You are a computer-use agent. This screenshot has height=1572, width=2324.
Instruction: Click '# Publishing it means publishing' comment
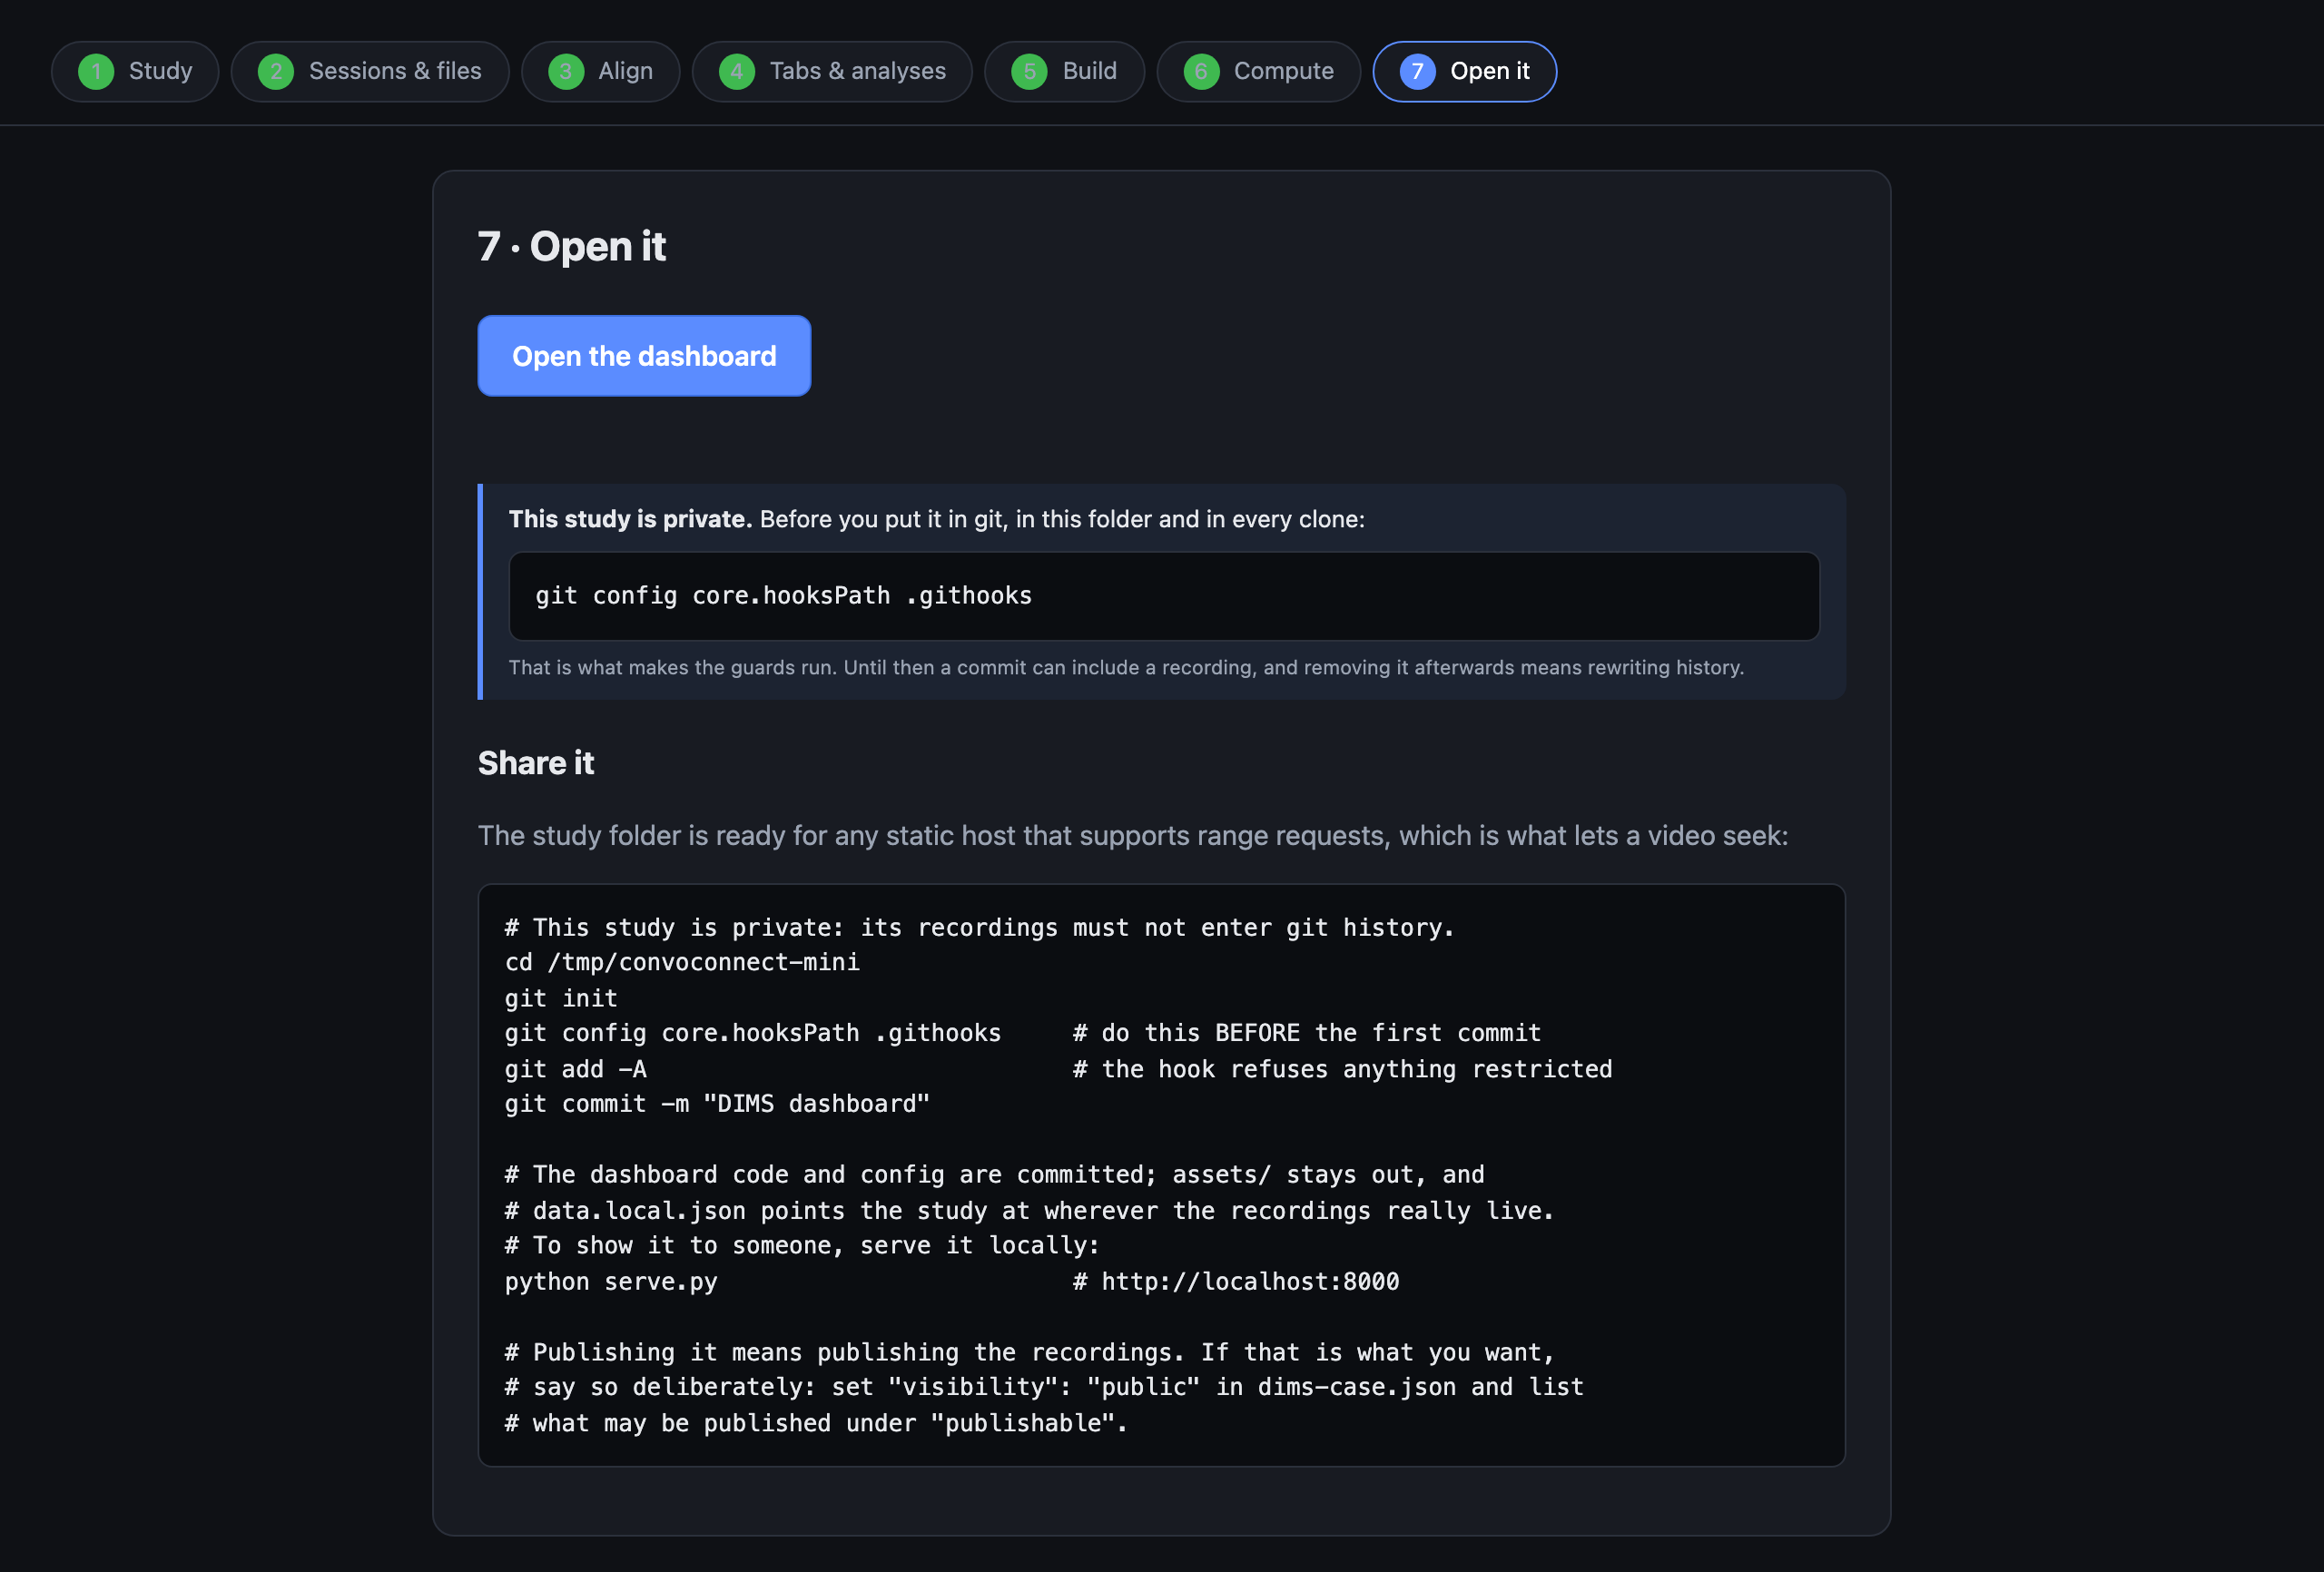(1030, 1353)
